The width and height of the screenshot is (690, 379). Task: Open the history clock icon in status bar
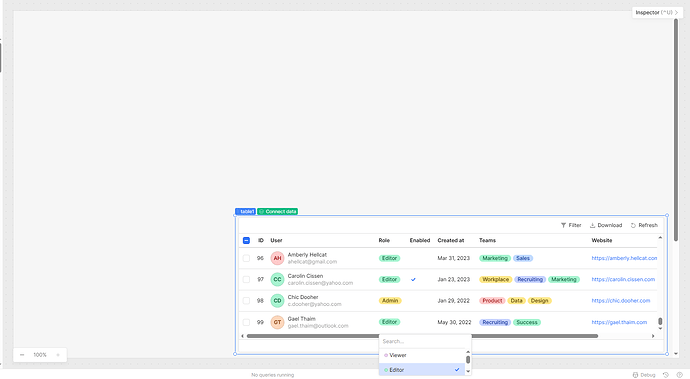pos(666,375)
